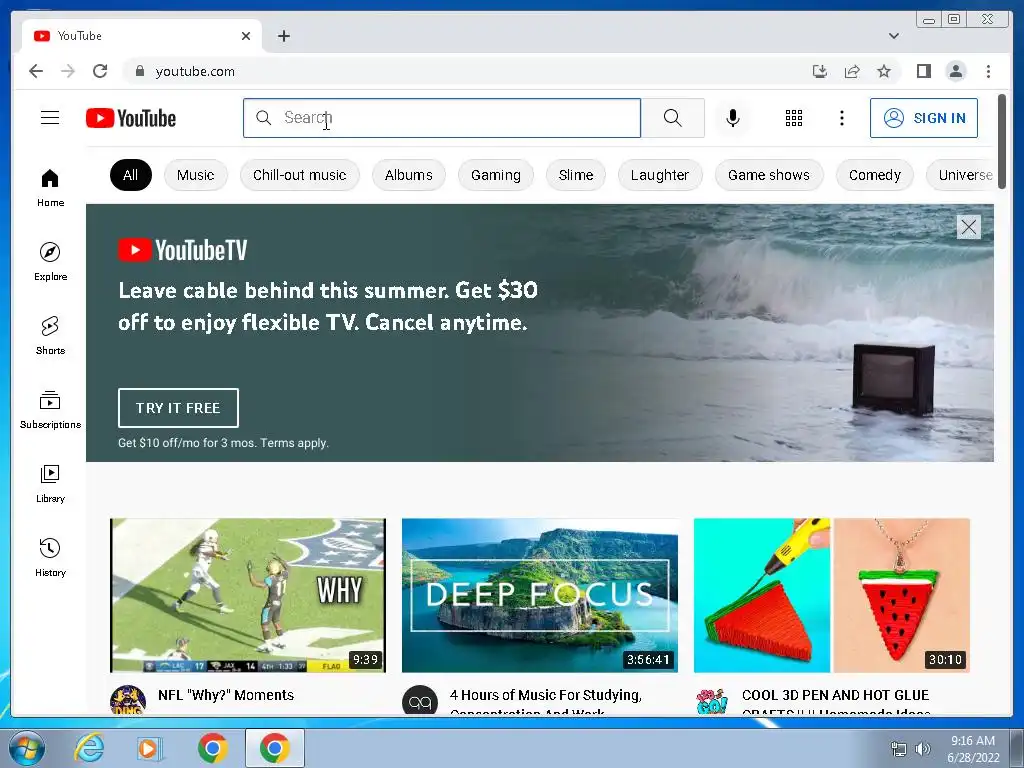Open the YouTube apps grid
The height and width of the screenshot is (768, 1024).
tap(793, 118)
